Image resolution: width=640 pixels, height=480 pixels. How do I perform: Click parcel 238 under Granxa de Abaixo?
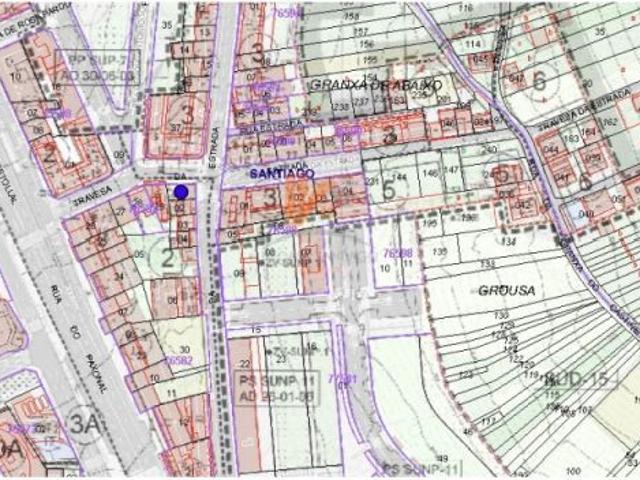point(340,107)
